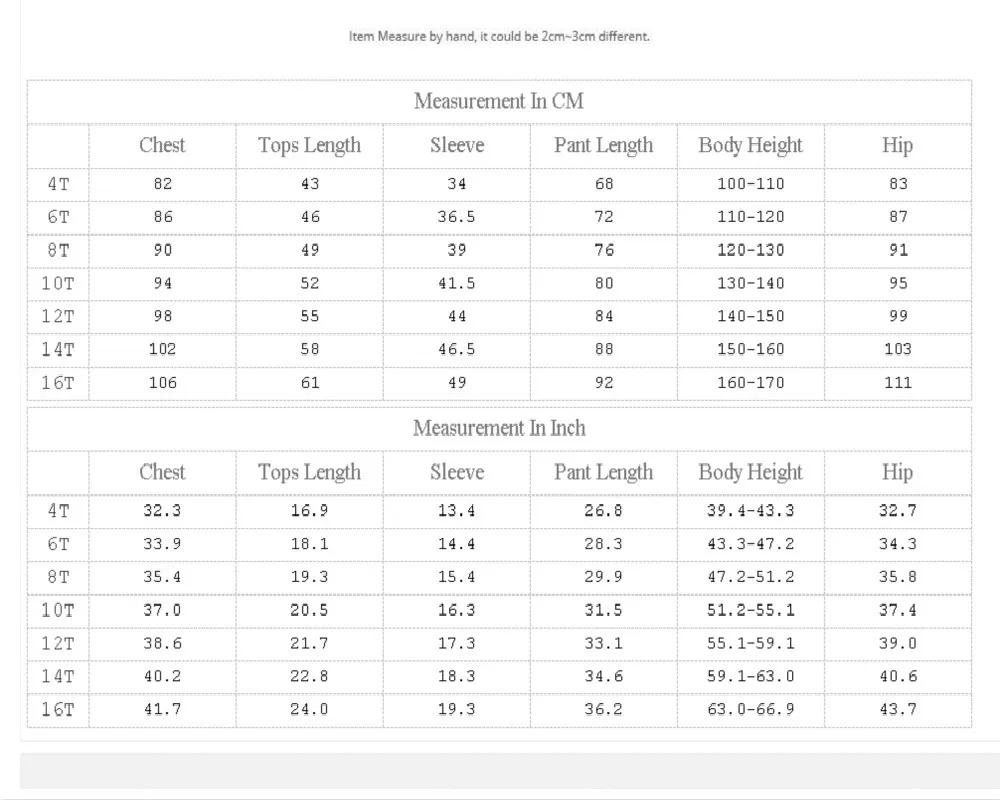Select the 16T row label in Inch table
This screenshot has height=800, width=1000.
[x=58, y=709]
